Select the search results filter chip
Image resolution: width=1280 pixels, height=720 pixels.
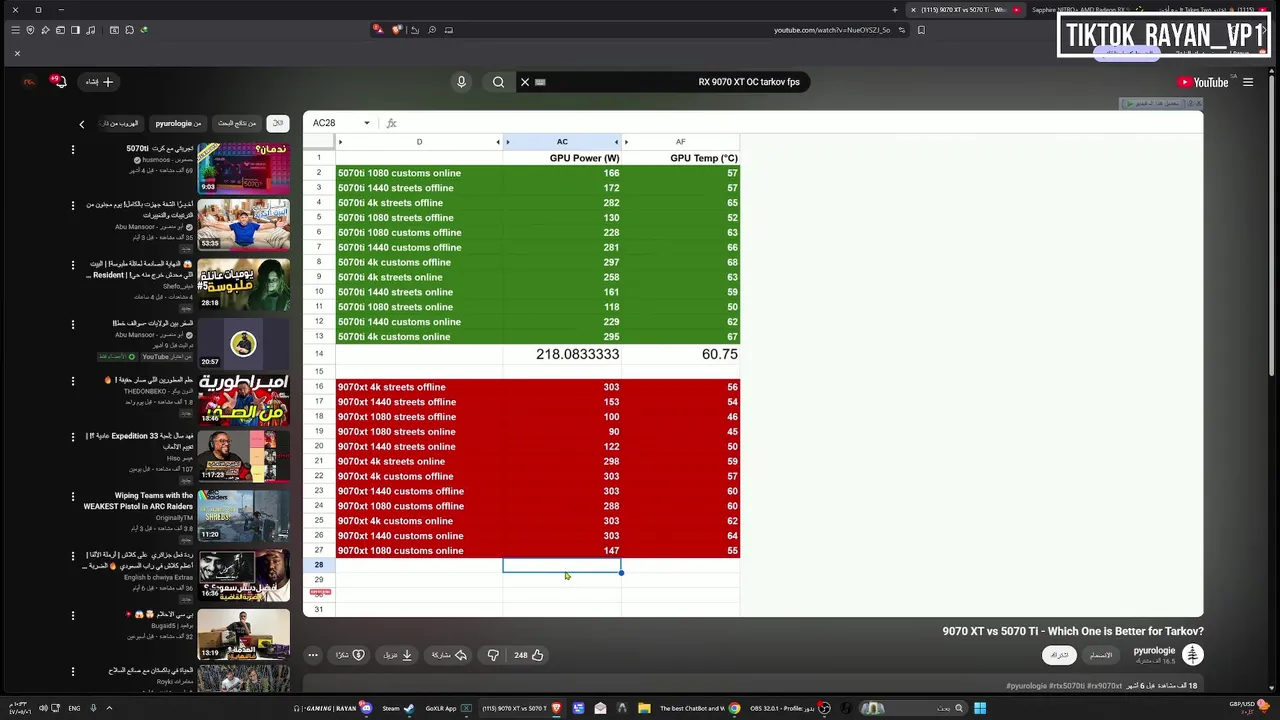tap(237, 123)
